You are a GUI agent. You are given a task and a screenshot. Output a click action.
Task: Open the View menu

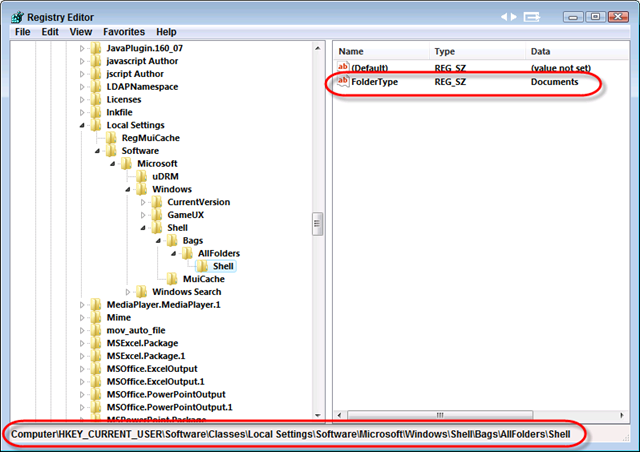[80, 32]
